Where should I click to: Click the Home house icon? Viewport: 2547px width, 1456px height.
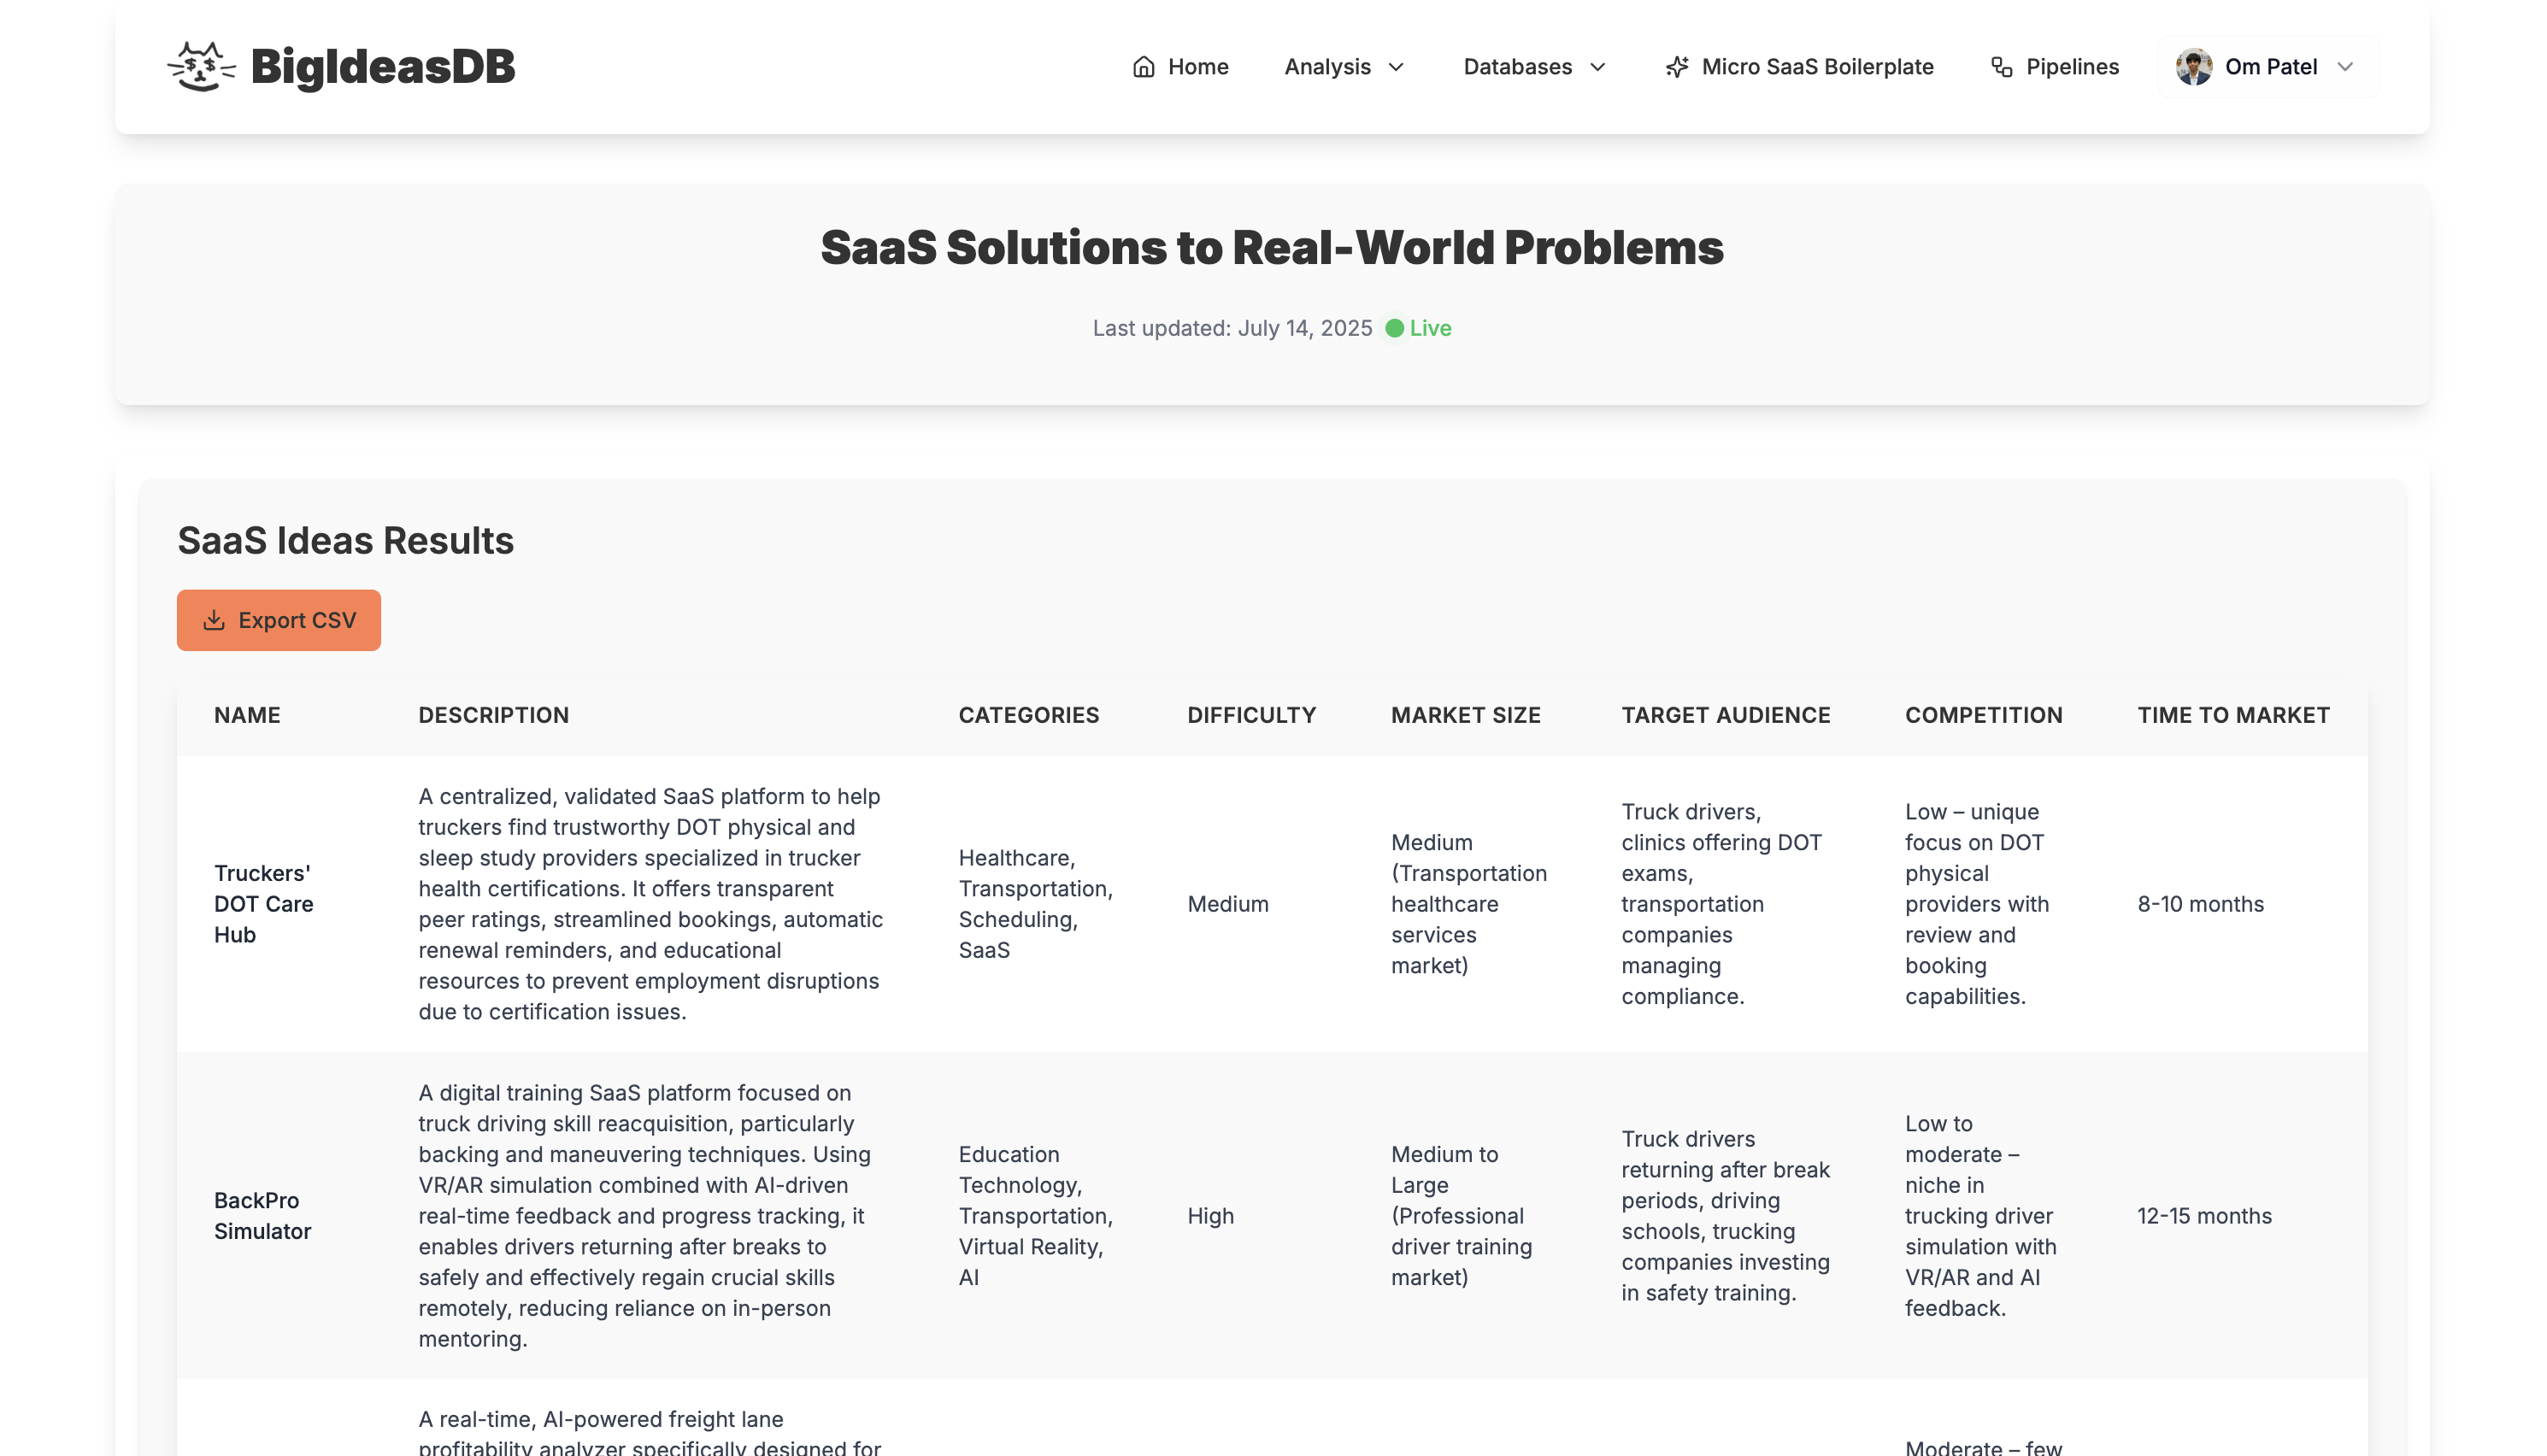pos(1143,67)
